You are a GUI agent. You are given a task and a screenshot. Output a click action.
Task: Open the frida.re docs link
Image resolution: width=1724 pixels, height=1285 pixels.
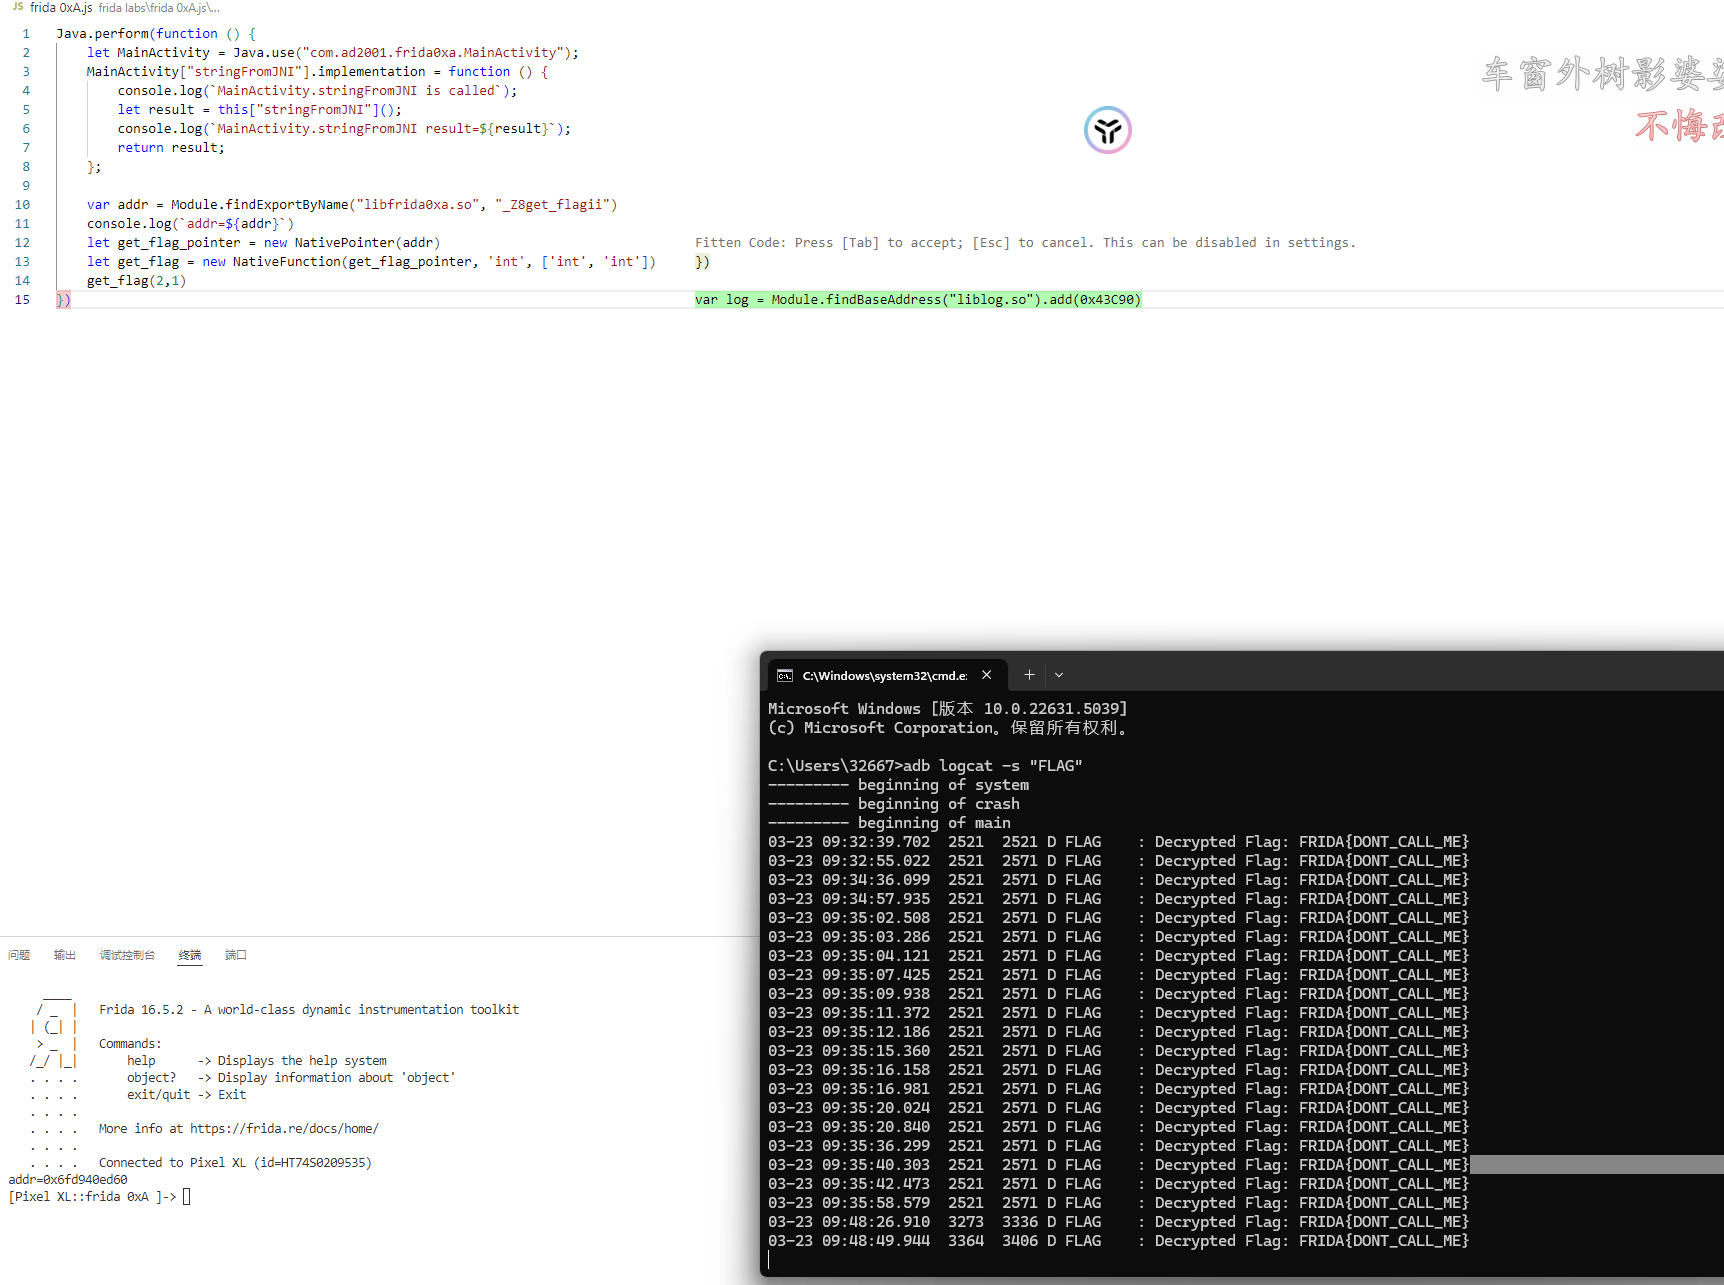pyautogui.click(x=284, y=1129)
